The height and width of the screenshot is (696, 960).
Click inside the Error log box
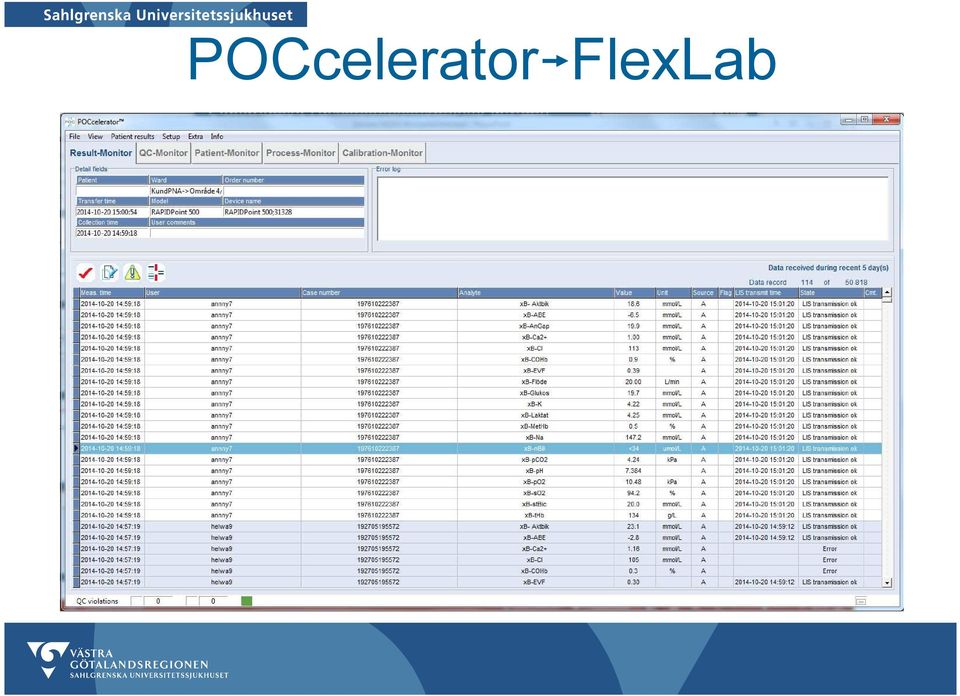pyautogui.click(x=632, y=209)
